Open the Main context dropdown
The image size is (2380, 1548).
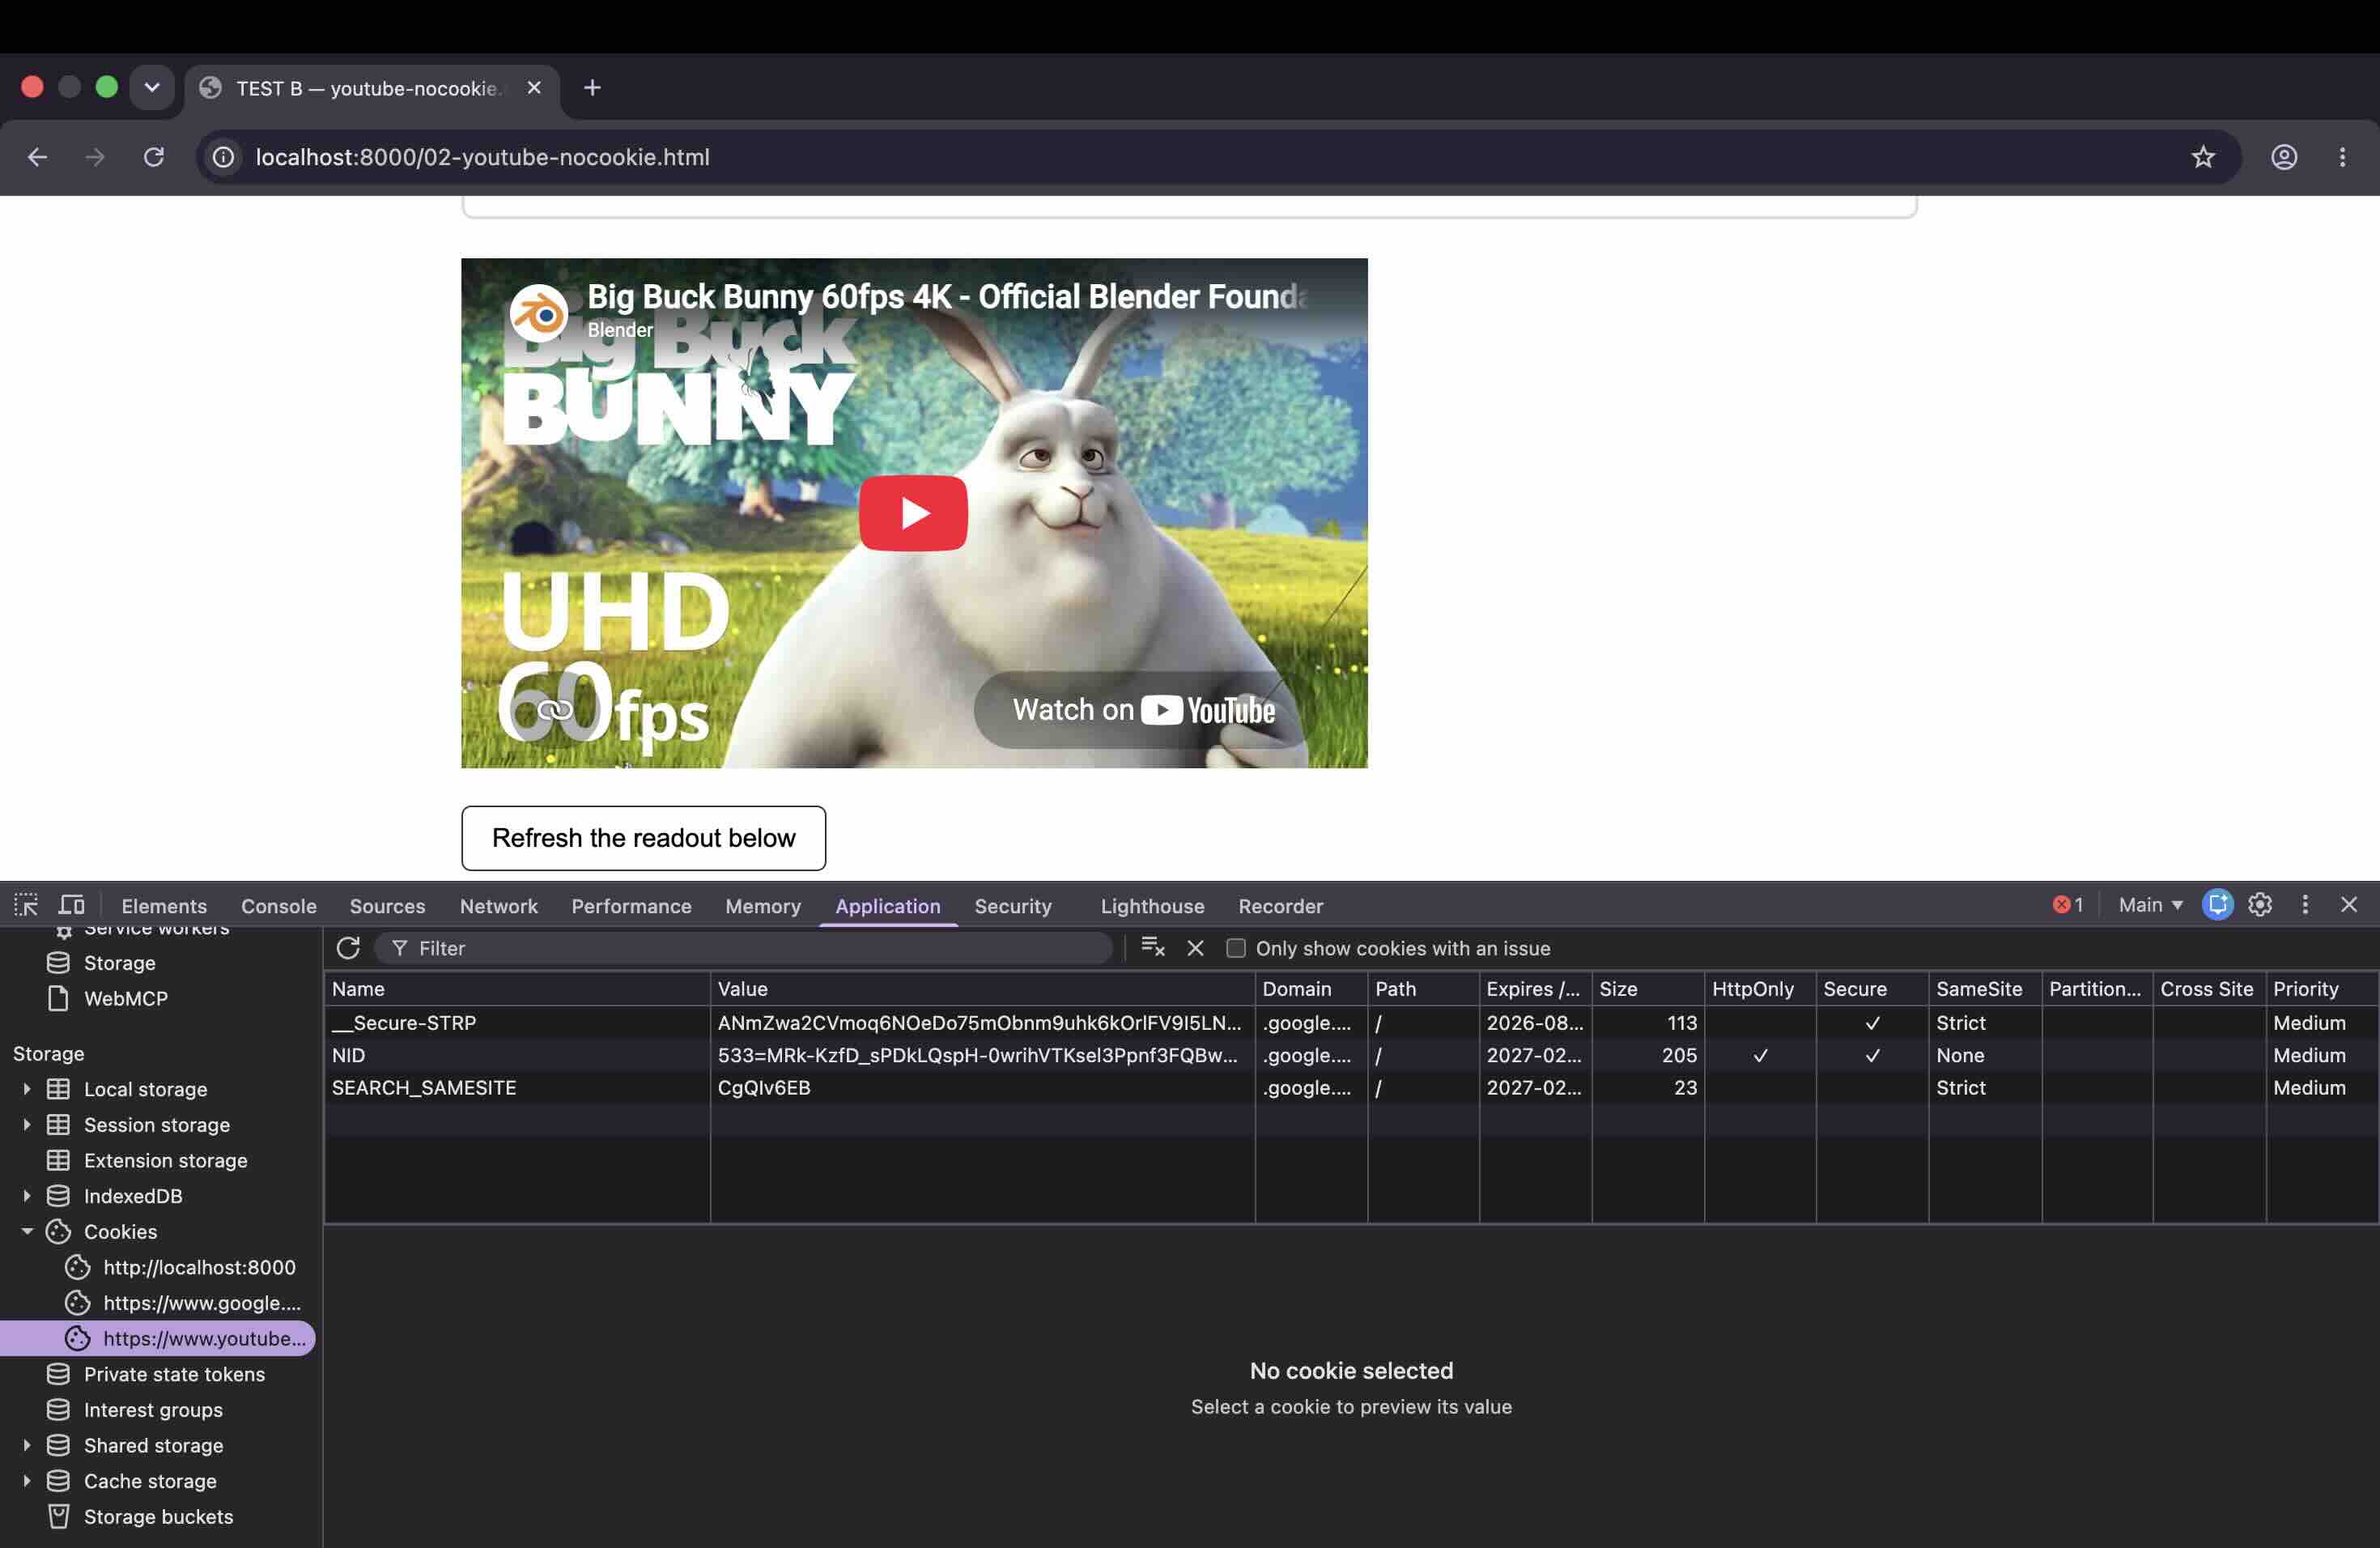pos(2150,905)
